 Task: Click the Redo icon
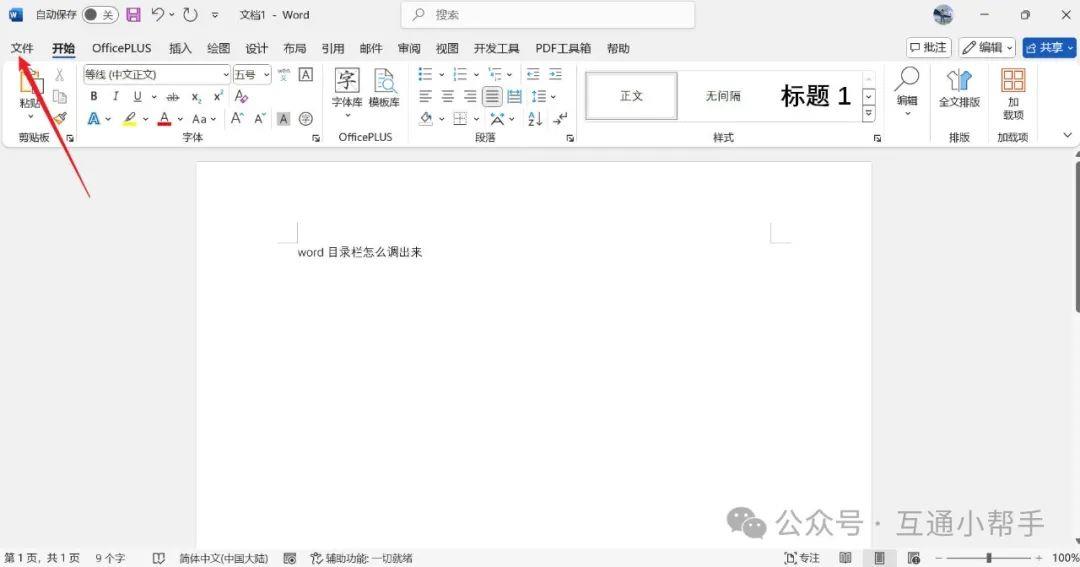190,14
